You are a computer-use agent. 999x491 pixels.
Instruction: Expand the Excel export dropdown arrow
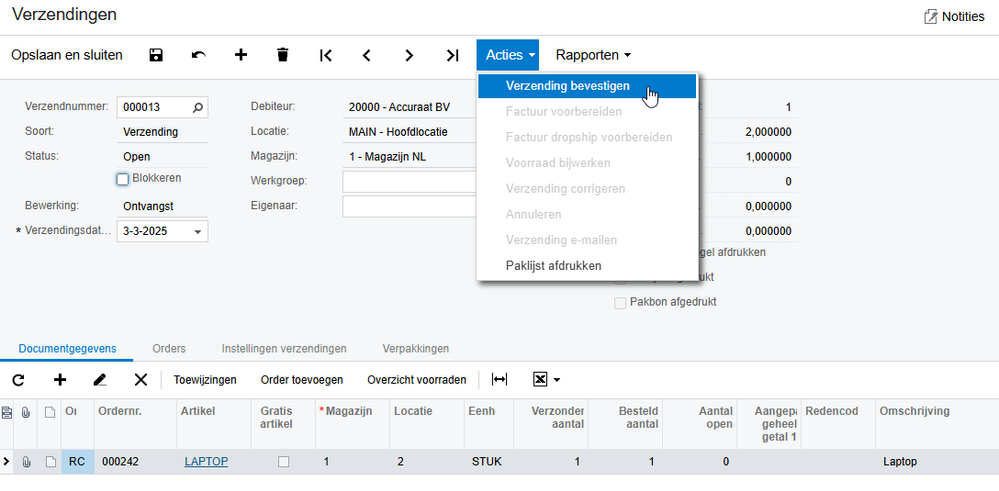(x=557, y=380)
